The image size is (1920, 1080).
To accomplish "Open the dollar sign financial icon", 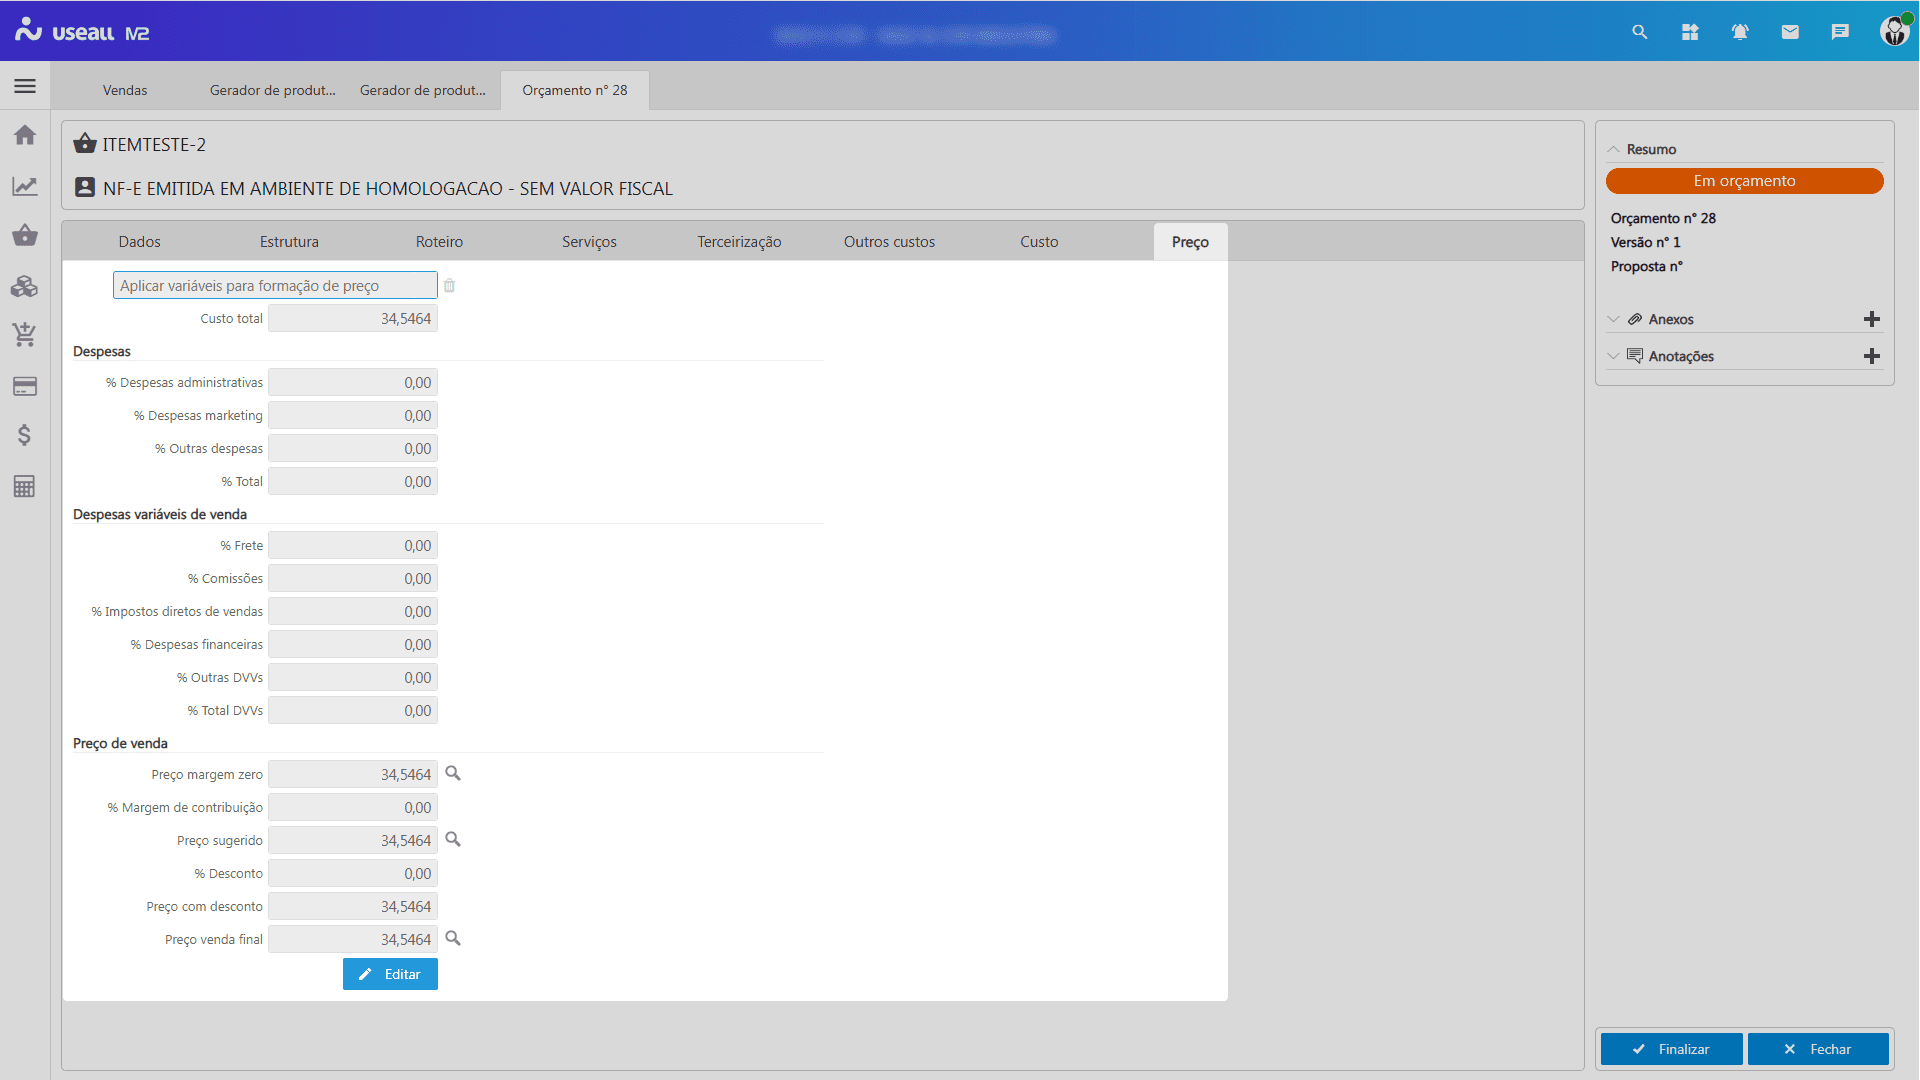I will point(25,435).
